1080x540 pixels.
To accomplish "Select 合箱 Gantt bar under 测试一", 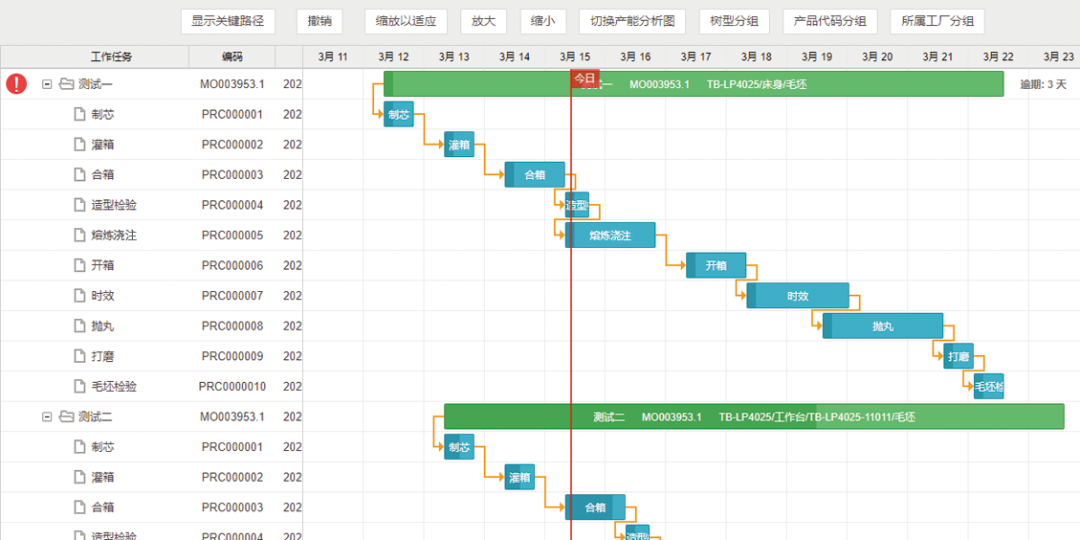I will coord(535,175).
